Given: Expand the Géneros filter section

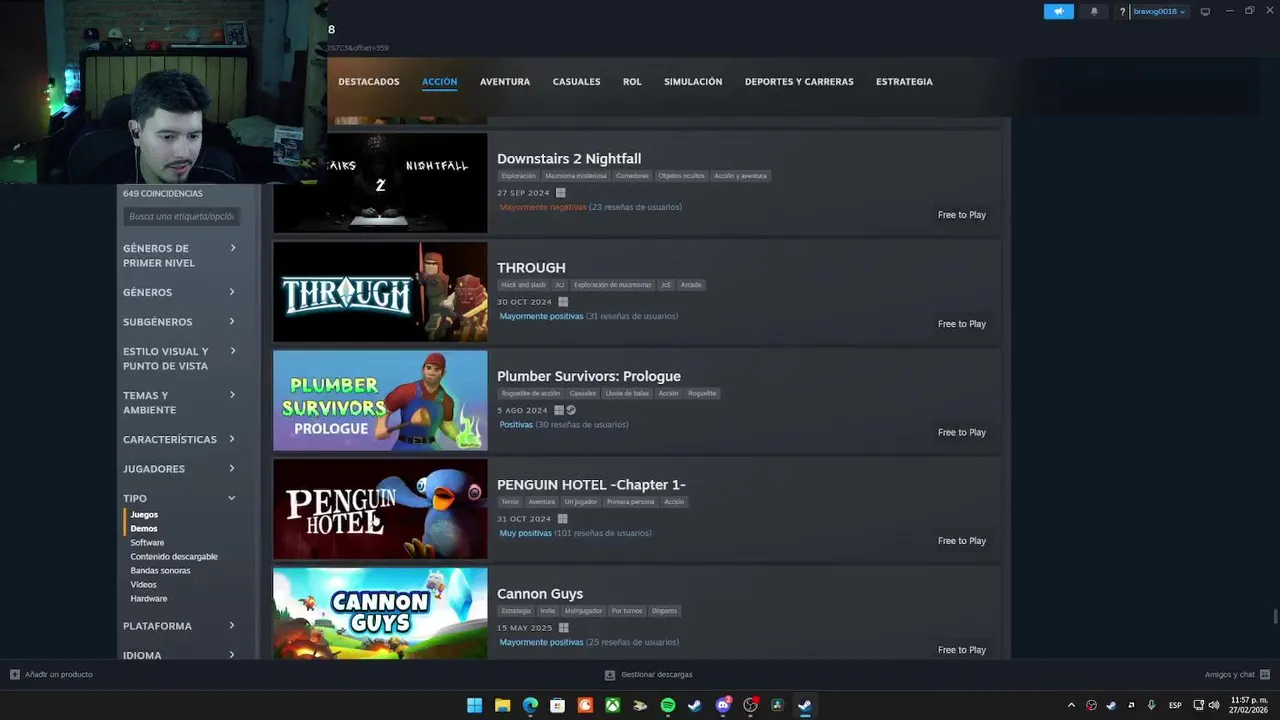Looking at the screenshot, I should tap(180, 292).
